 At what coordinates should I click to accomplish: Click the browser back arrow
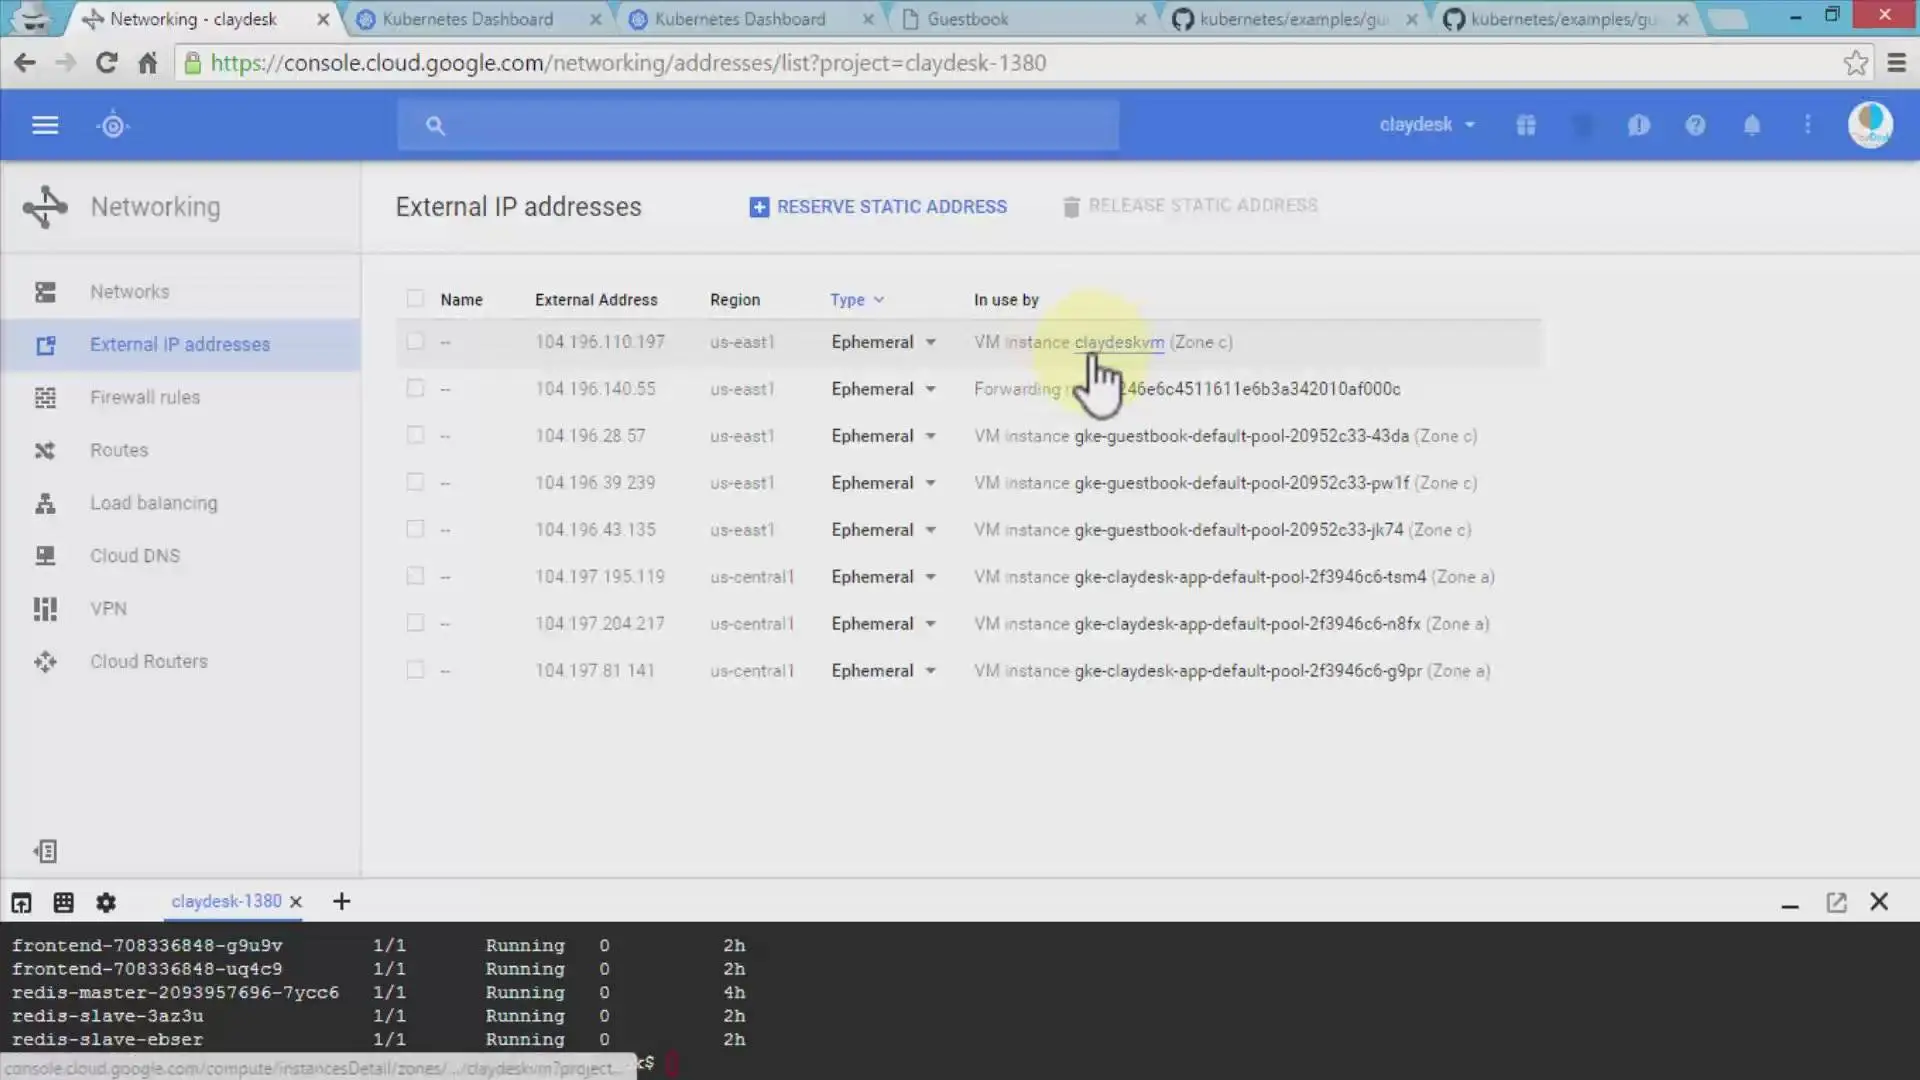pos(25,63)
